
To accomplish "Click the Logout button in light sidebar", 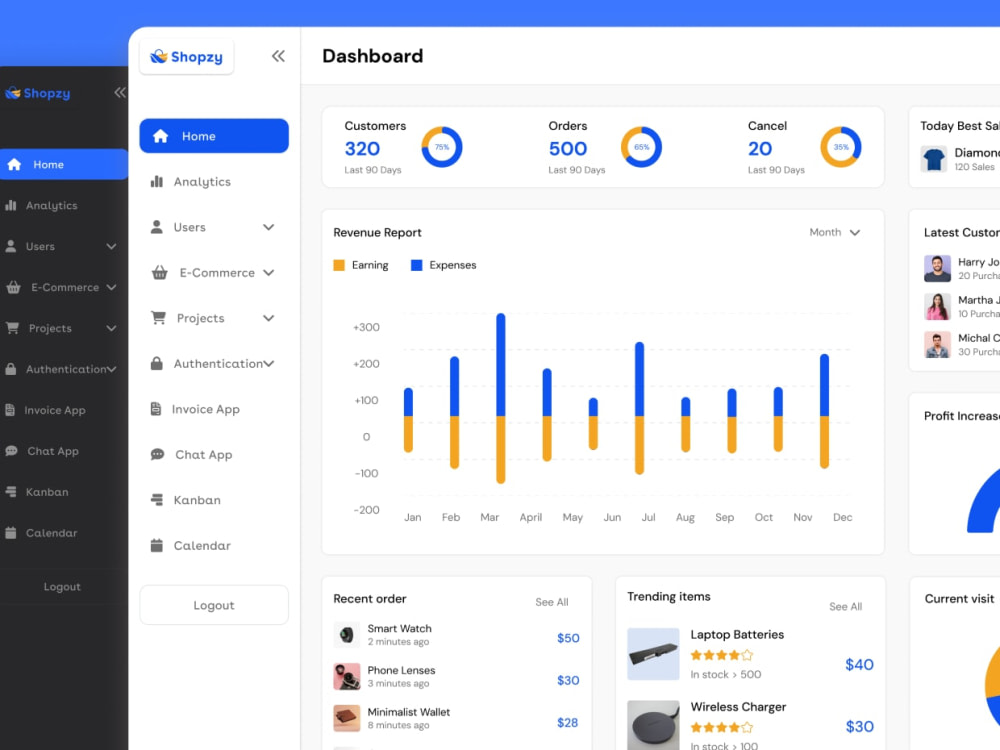I will (214, 605).
